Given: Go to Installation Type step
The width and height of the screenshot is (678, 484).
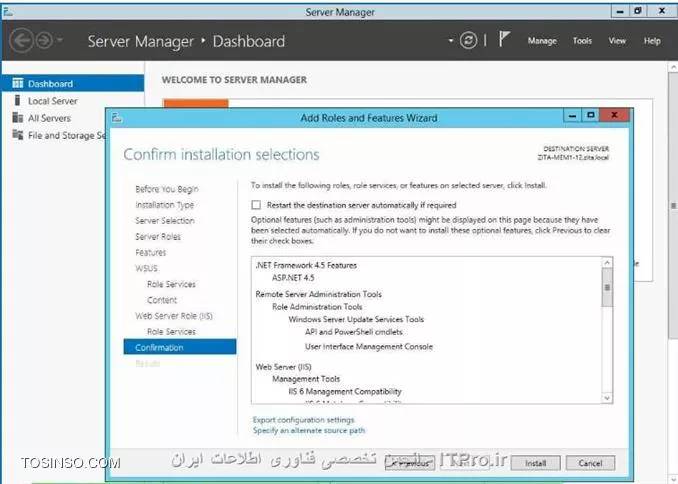Looking at the screenshot, I should pyautogui.click(x=164, y=205).
